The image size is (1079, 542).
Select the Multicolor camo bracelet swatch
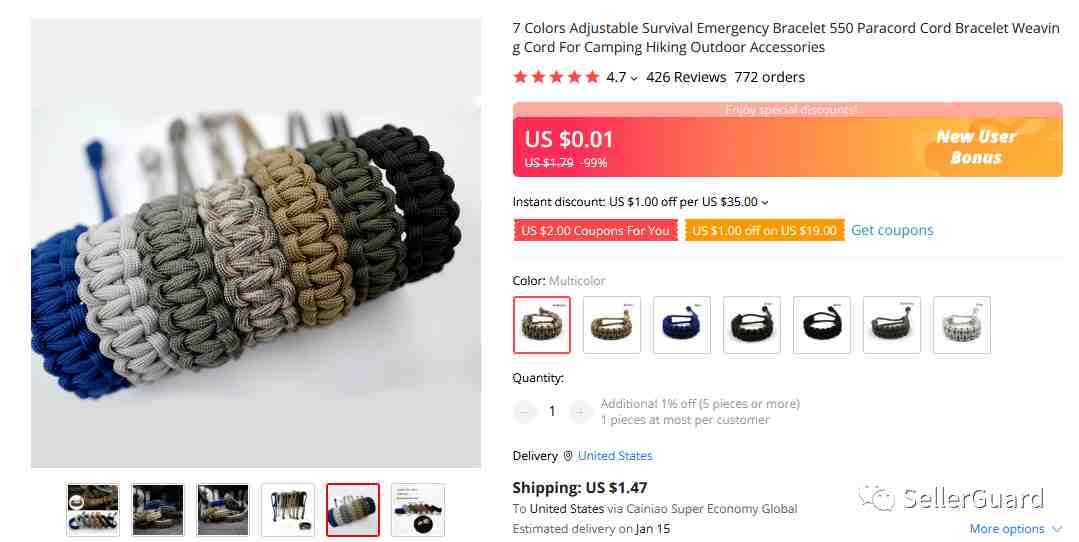(542, 325)
